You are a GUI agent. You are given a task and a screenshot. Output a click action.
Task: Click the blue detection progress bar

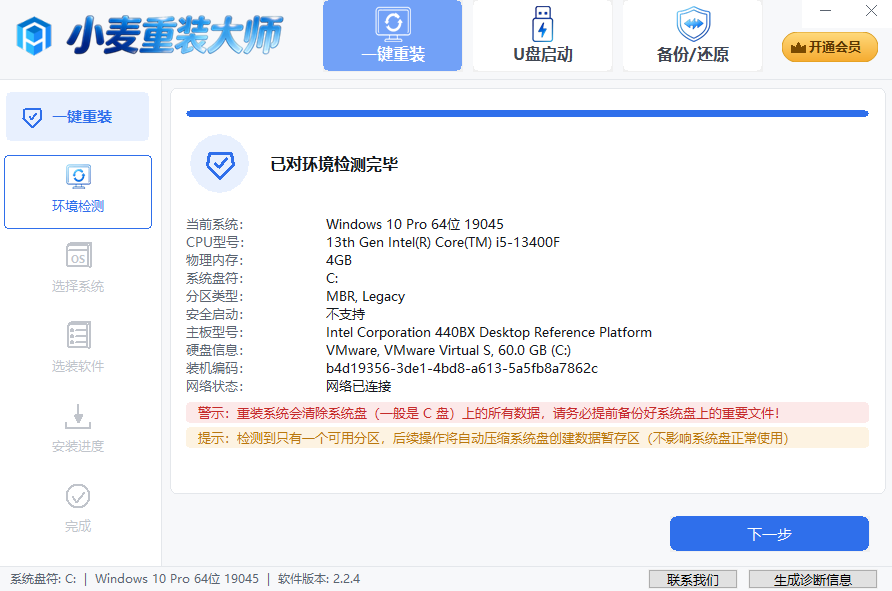527,113
